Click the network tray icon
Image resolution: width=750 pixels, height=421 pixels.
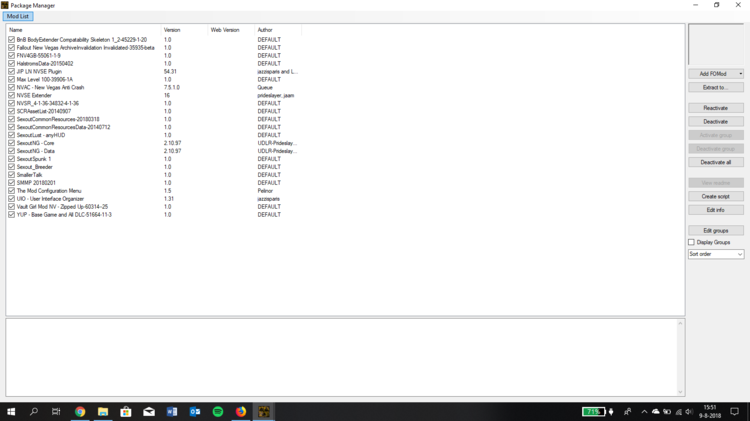(678, 411)
